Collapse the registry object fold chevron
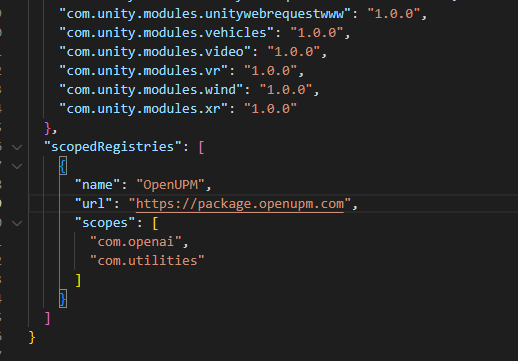Image resolution: width=518 pixels, height=361 pixels. tap(17, 166)
